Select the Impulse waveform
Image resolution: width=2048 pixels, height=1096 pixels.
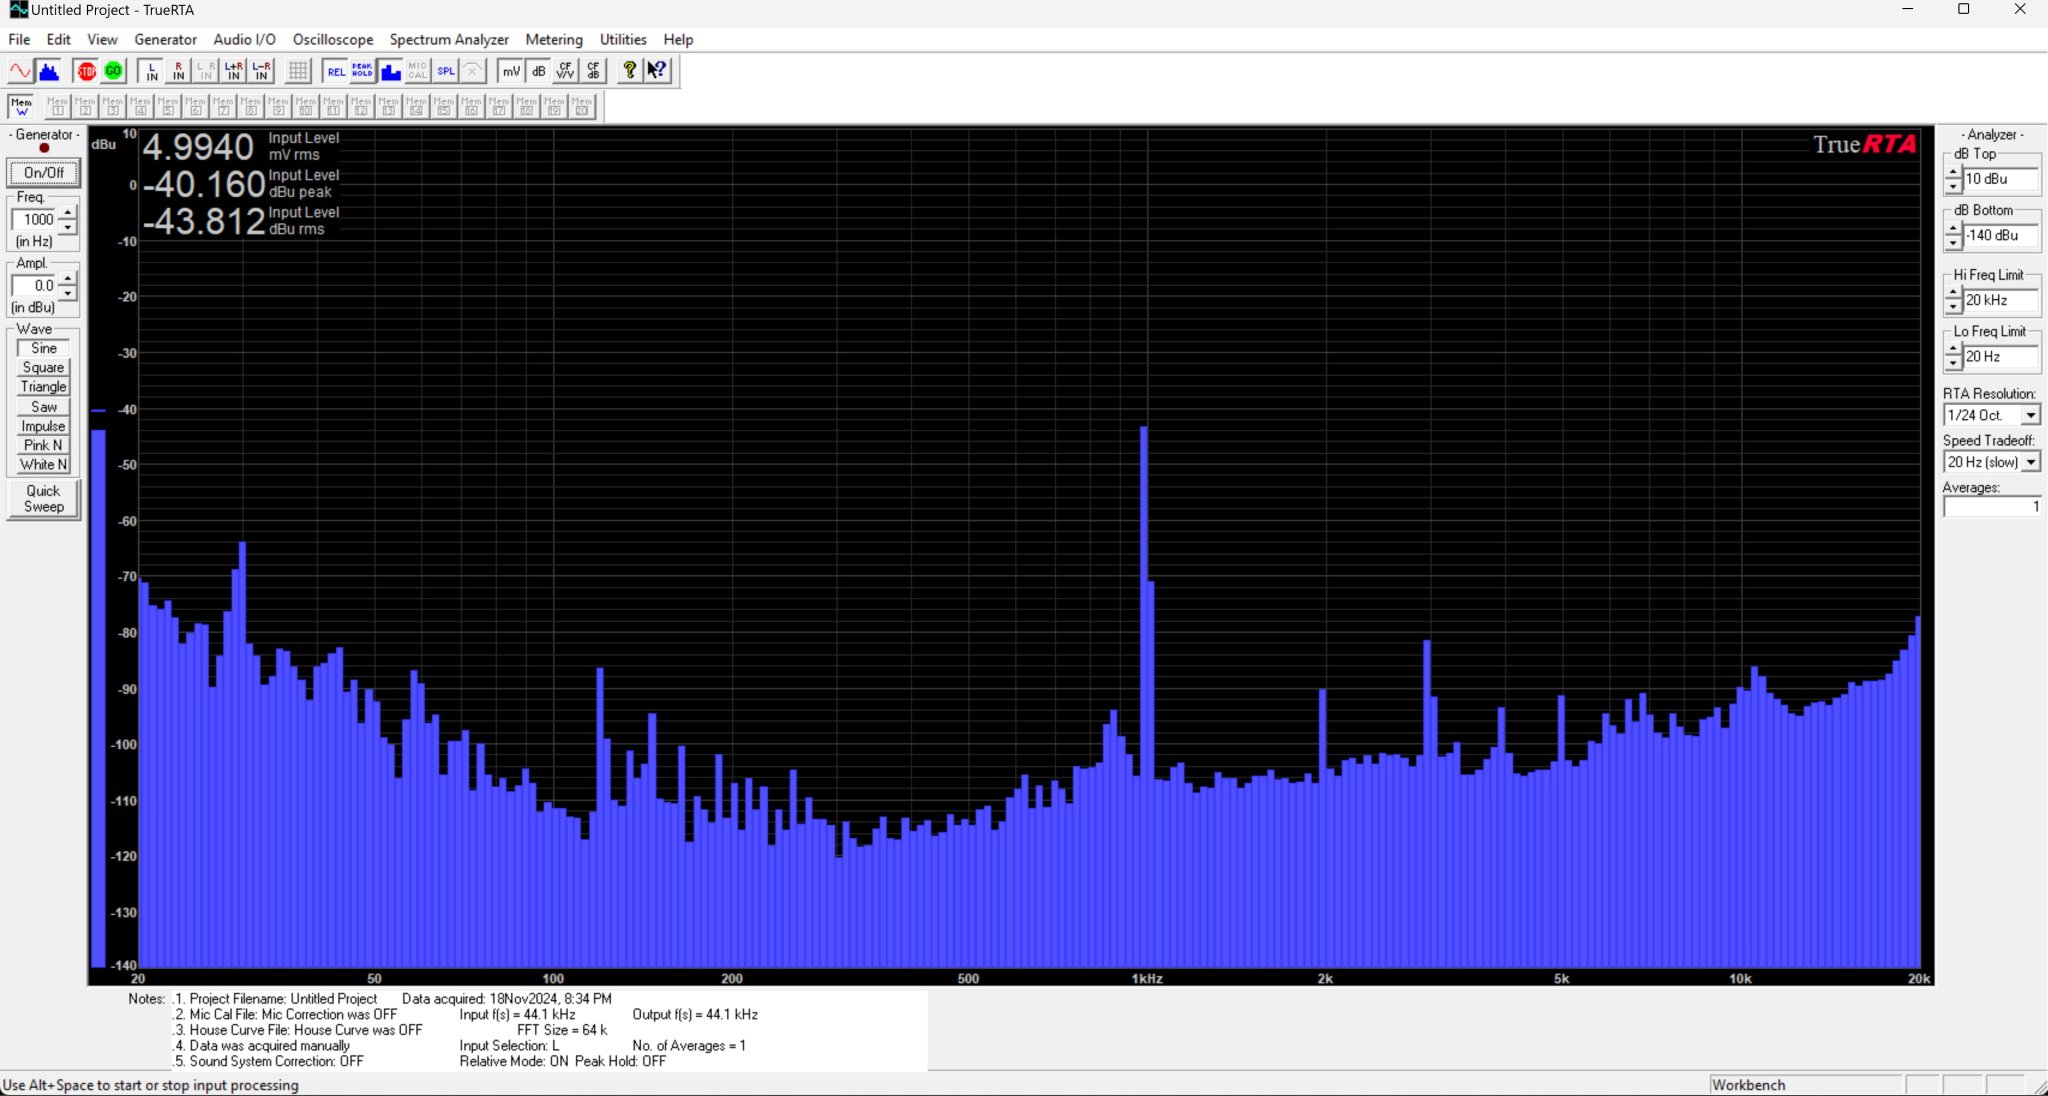click(43, 426)
